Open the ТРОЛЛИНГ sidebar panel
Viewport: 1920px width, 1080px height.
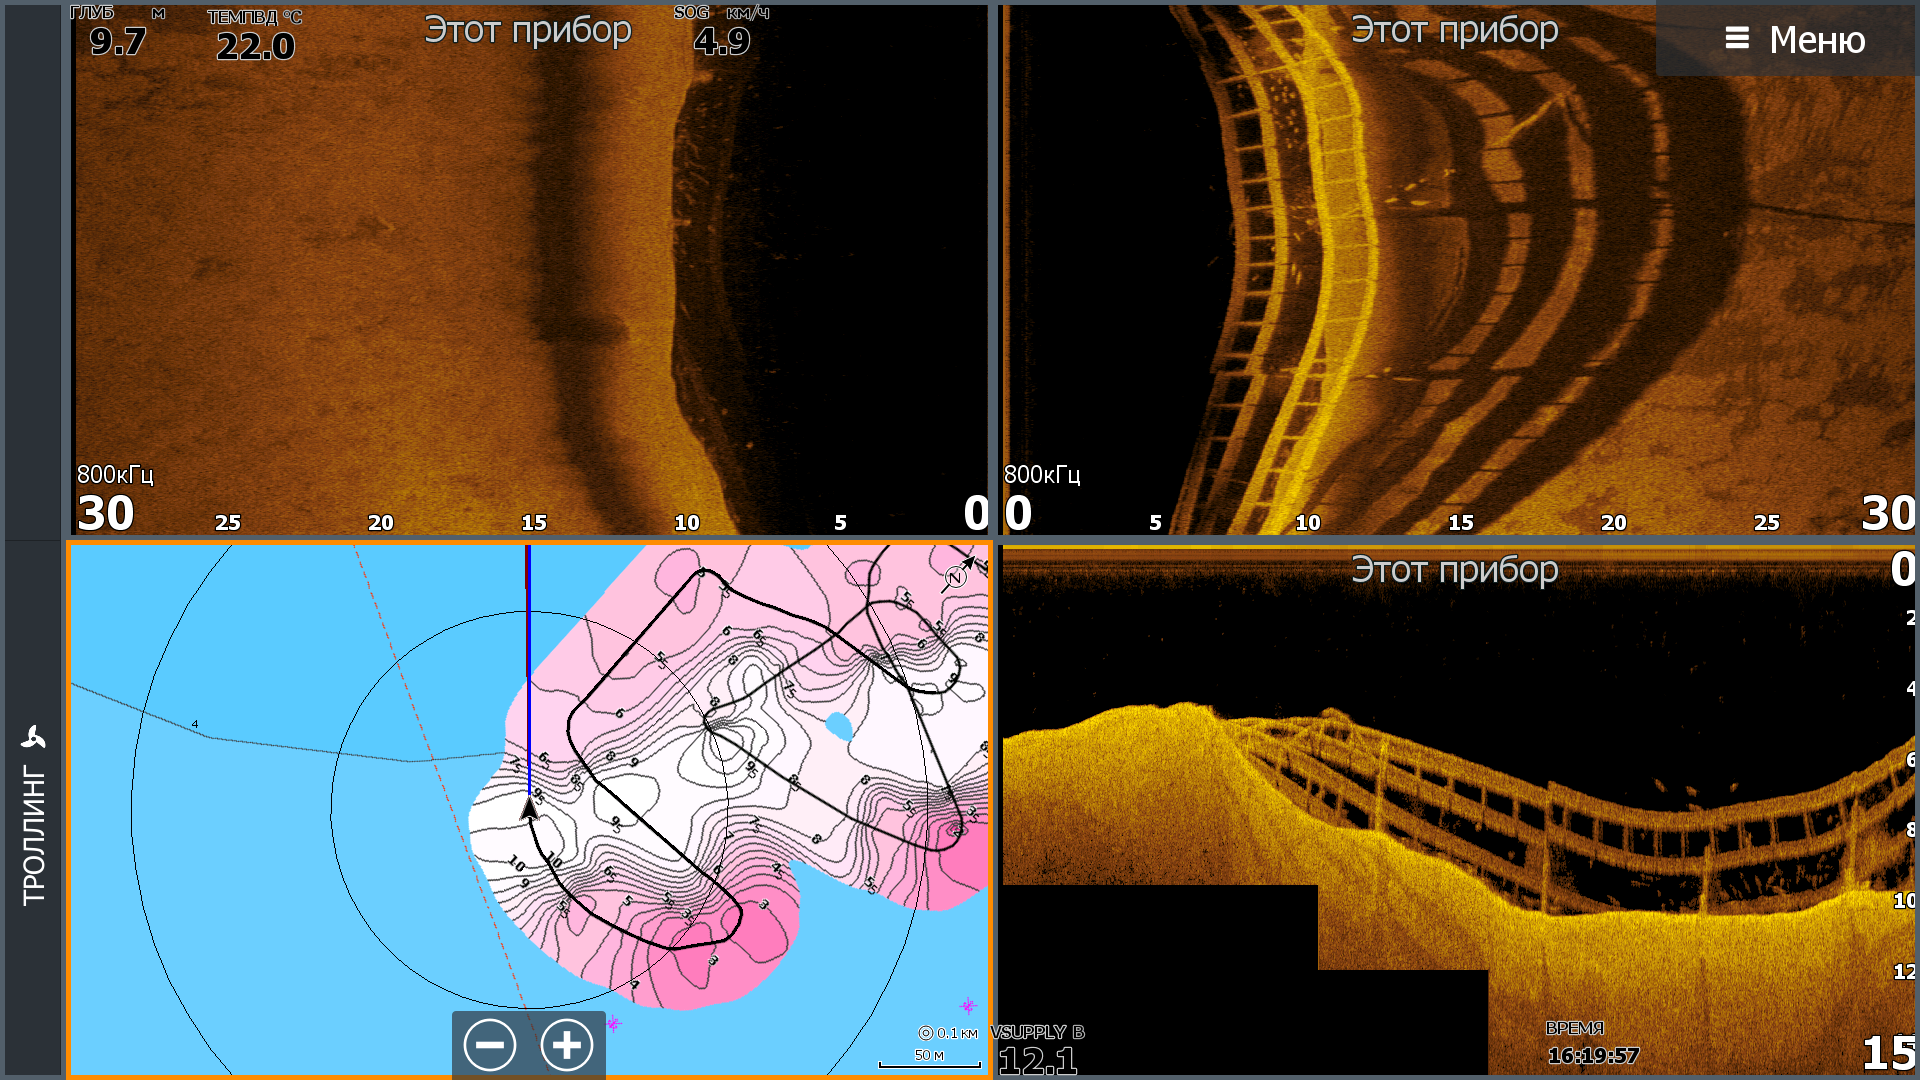tap(33, 835)
